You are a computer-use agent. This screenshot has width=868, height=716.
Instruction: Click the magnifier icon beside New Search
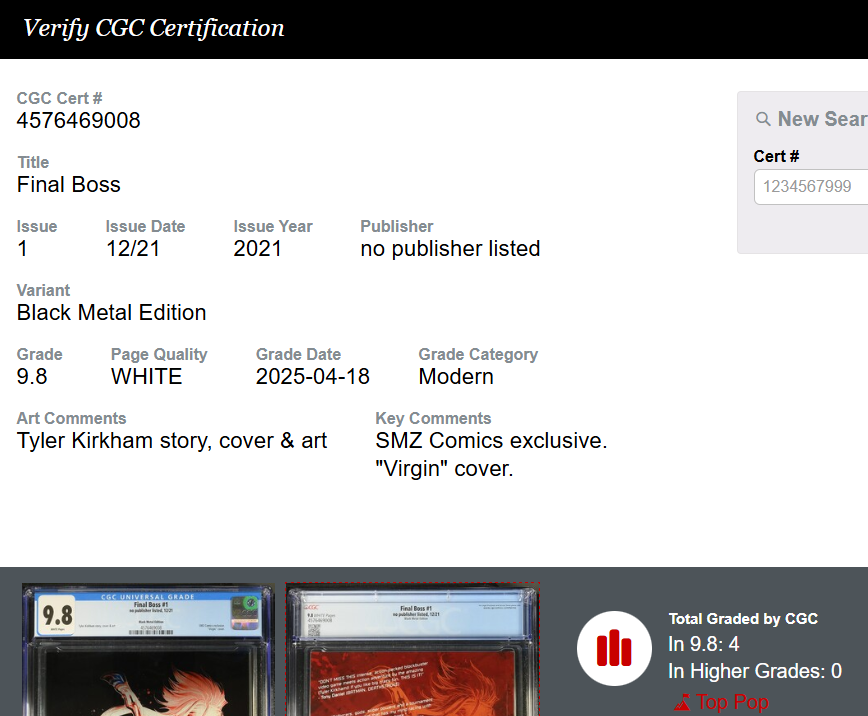coord(763,119)
